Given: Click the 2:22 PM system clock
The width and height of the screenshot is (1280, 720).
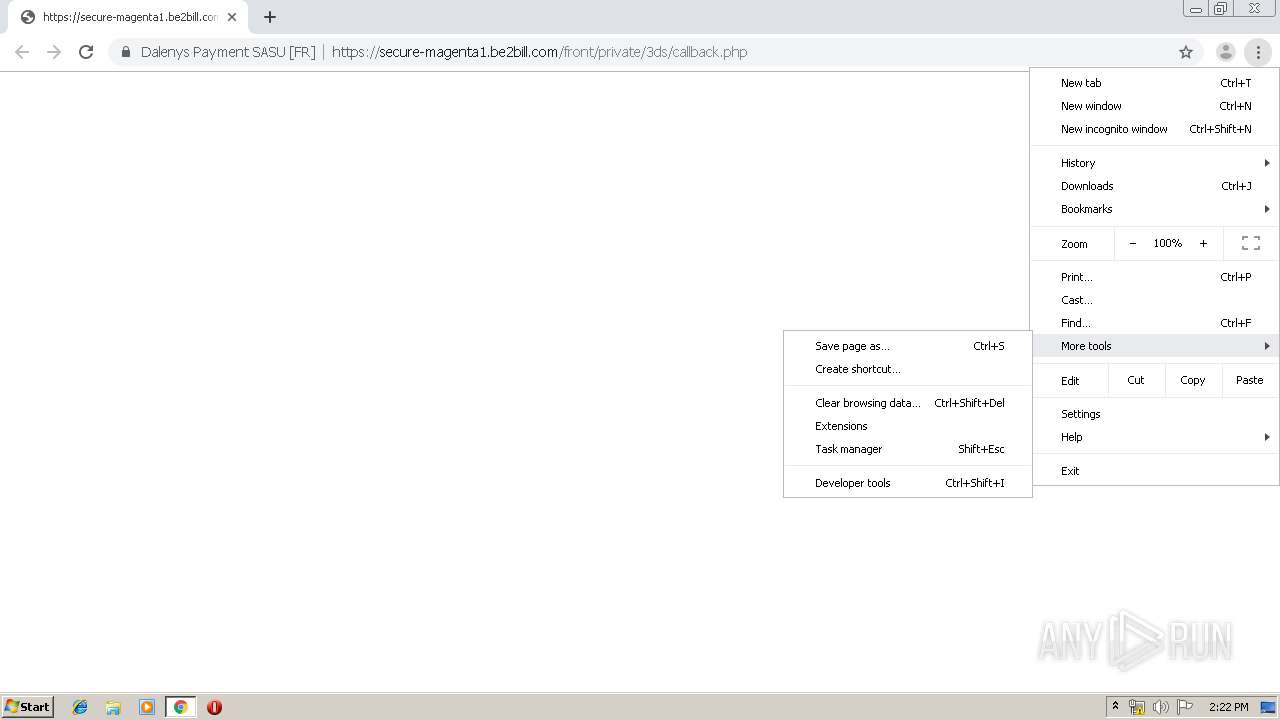Looking at the screenshot, I should coord(1228,707).
